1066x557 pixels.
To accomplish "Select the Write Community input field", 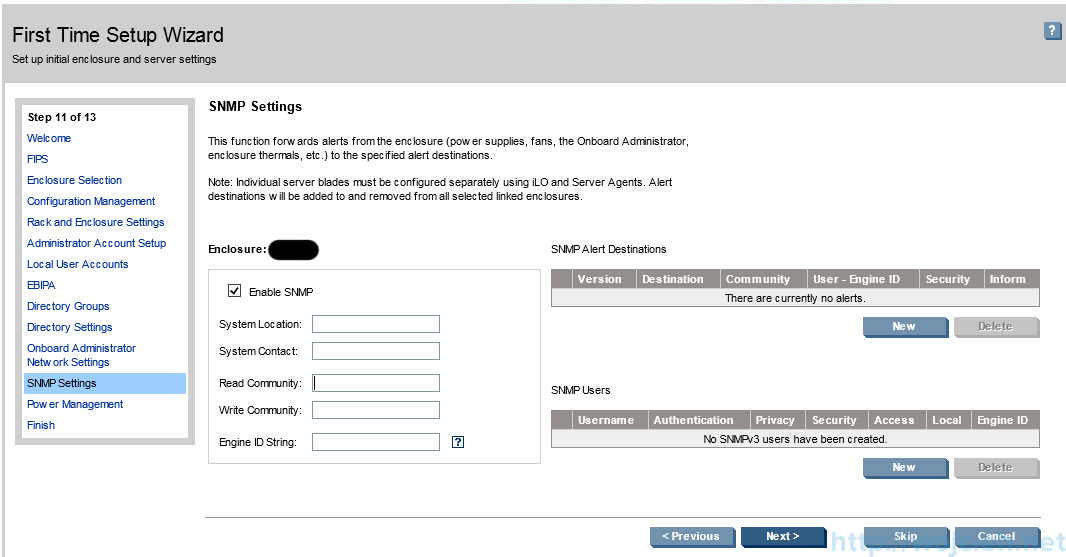I will click(x=376, y=410).
